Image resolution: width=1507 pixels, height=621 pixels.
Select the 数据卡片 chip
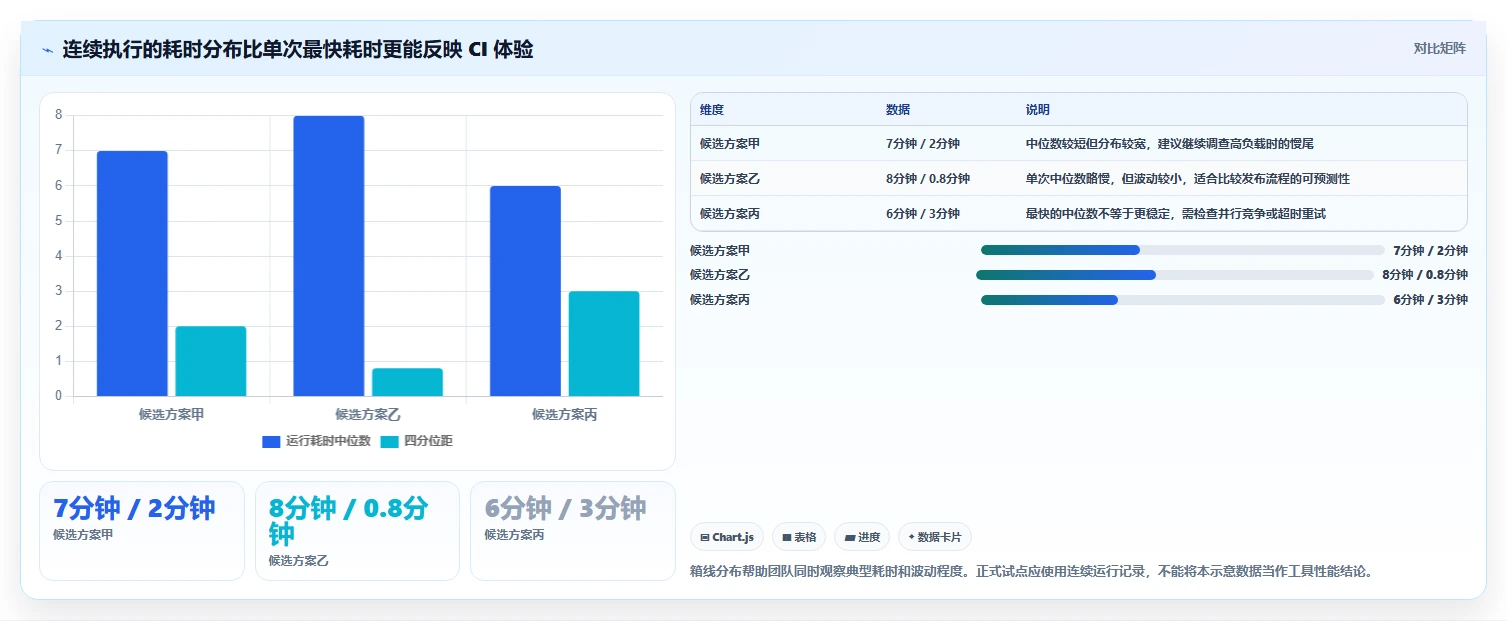pos(935,537)
